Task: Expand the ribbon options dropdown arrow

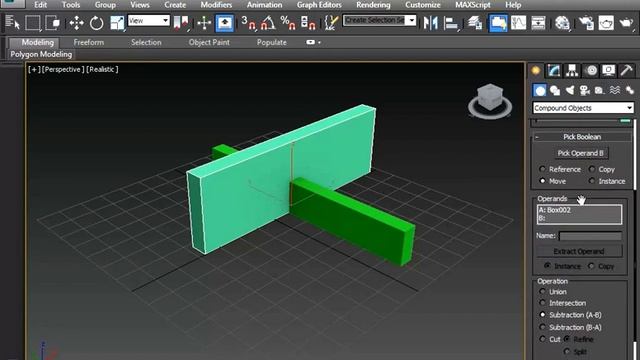Action: pos(319,42)
